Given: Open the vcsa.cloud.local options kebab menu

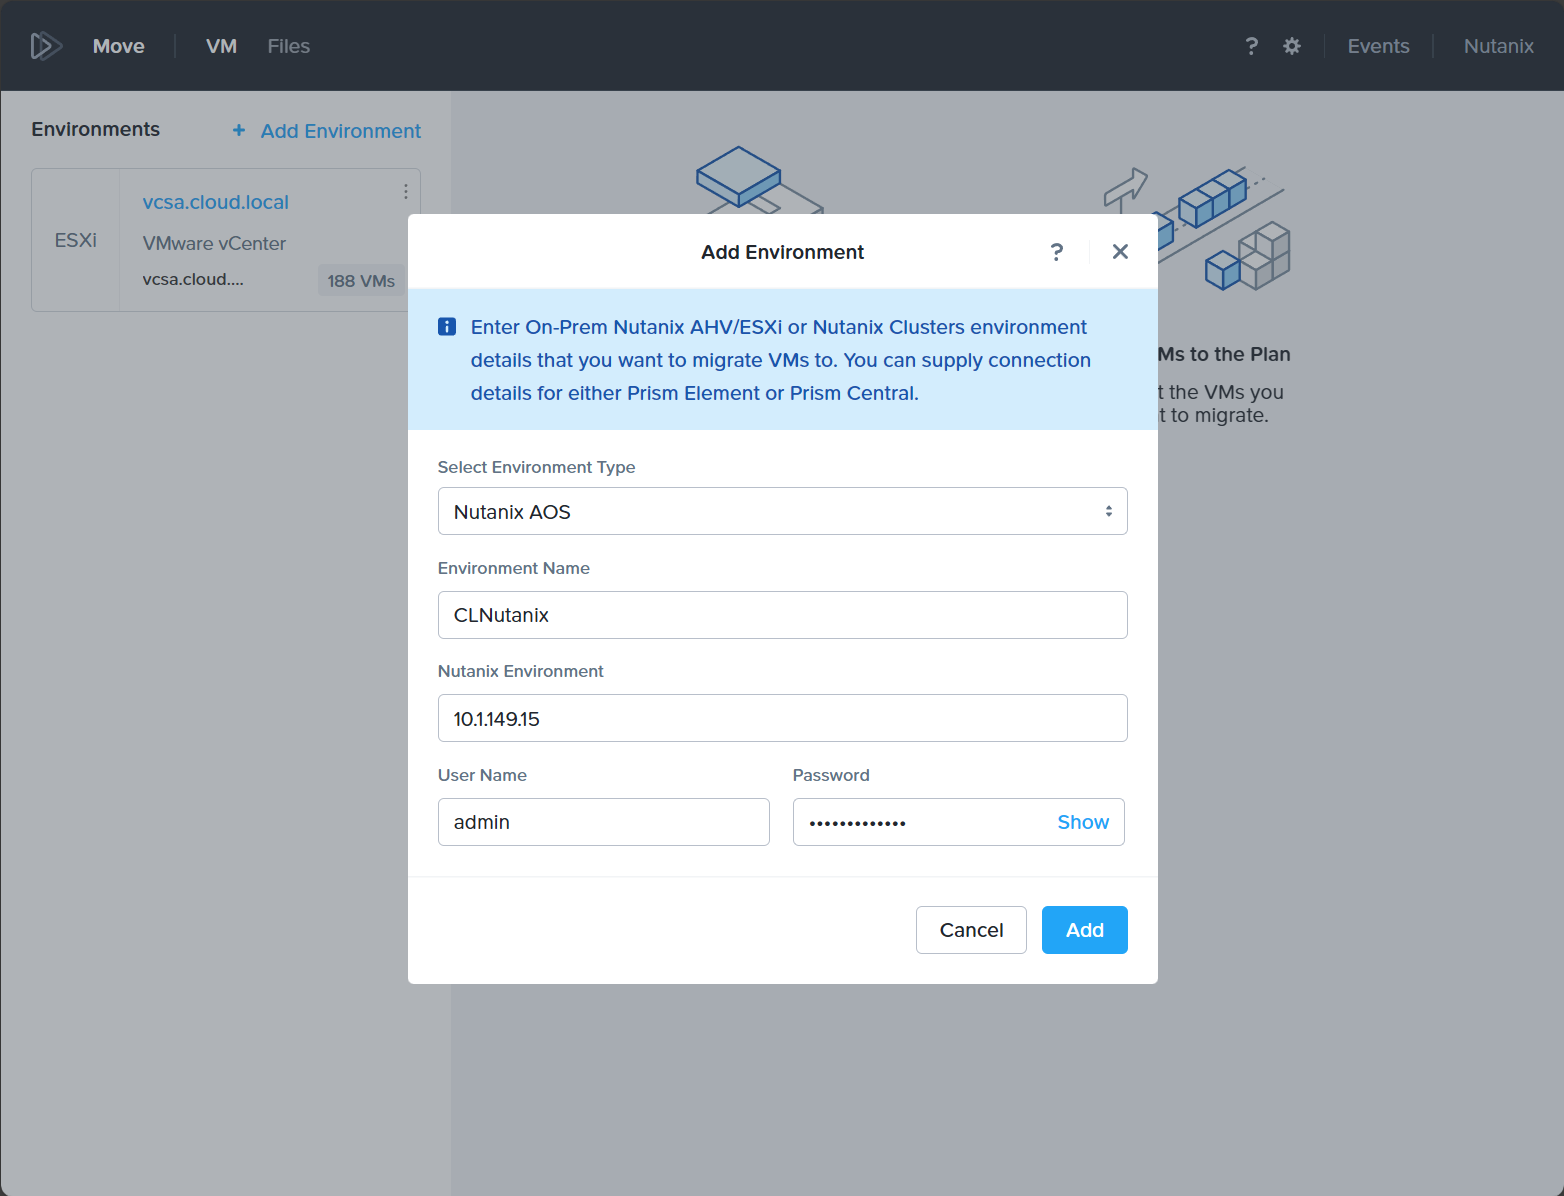Looking at the screenshot, I should coord(405,191).
